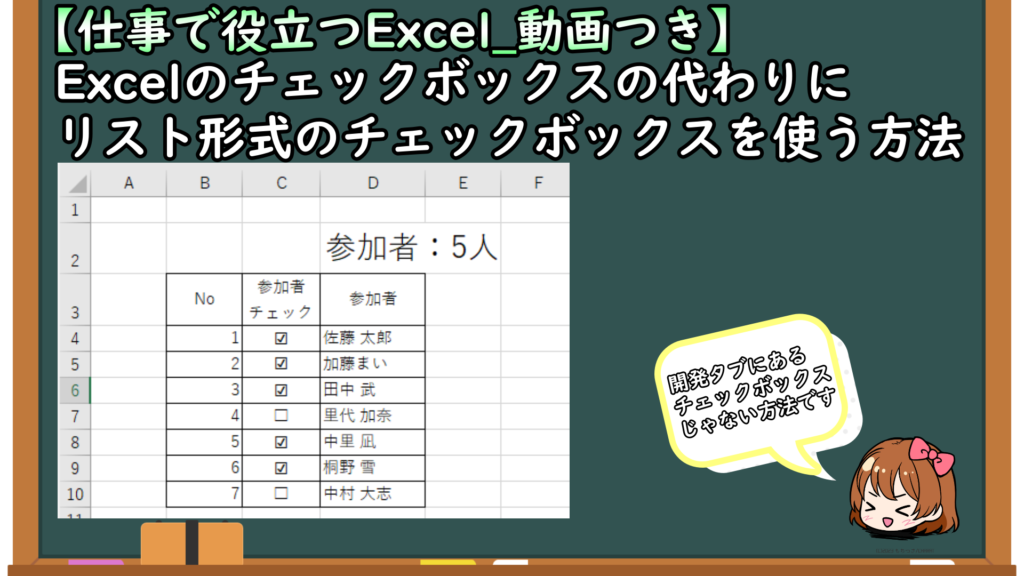Select column header C

[x=281, y=183]
